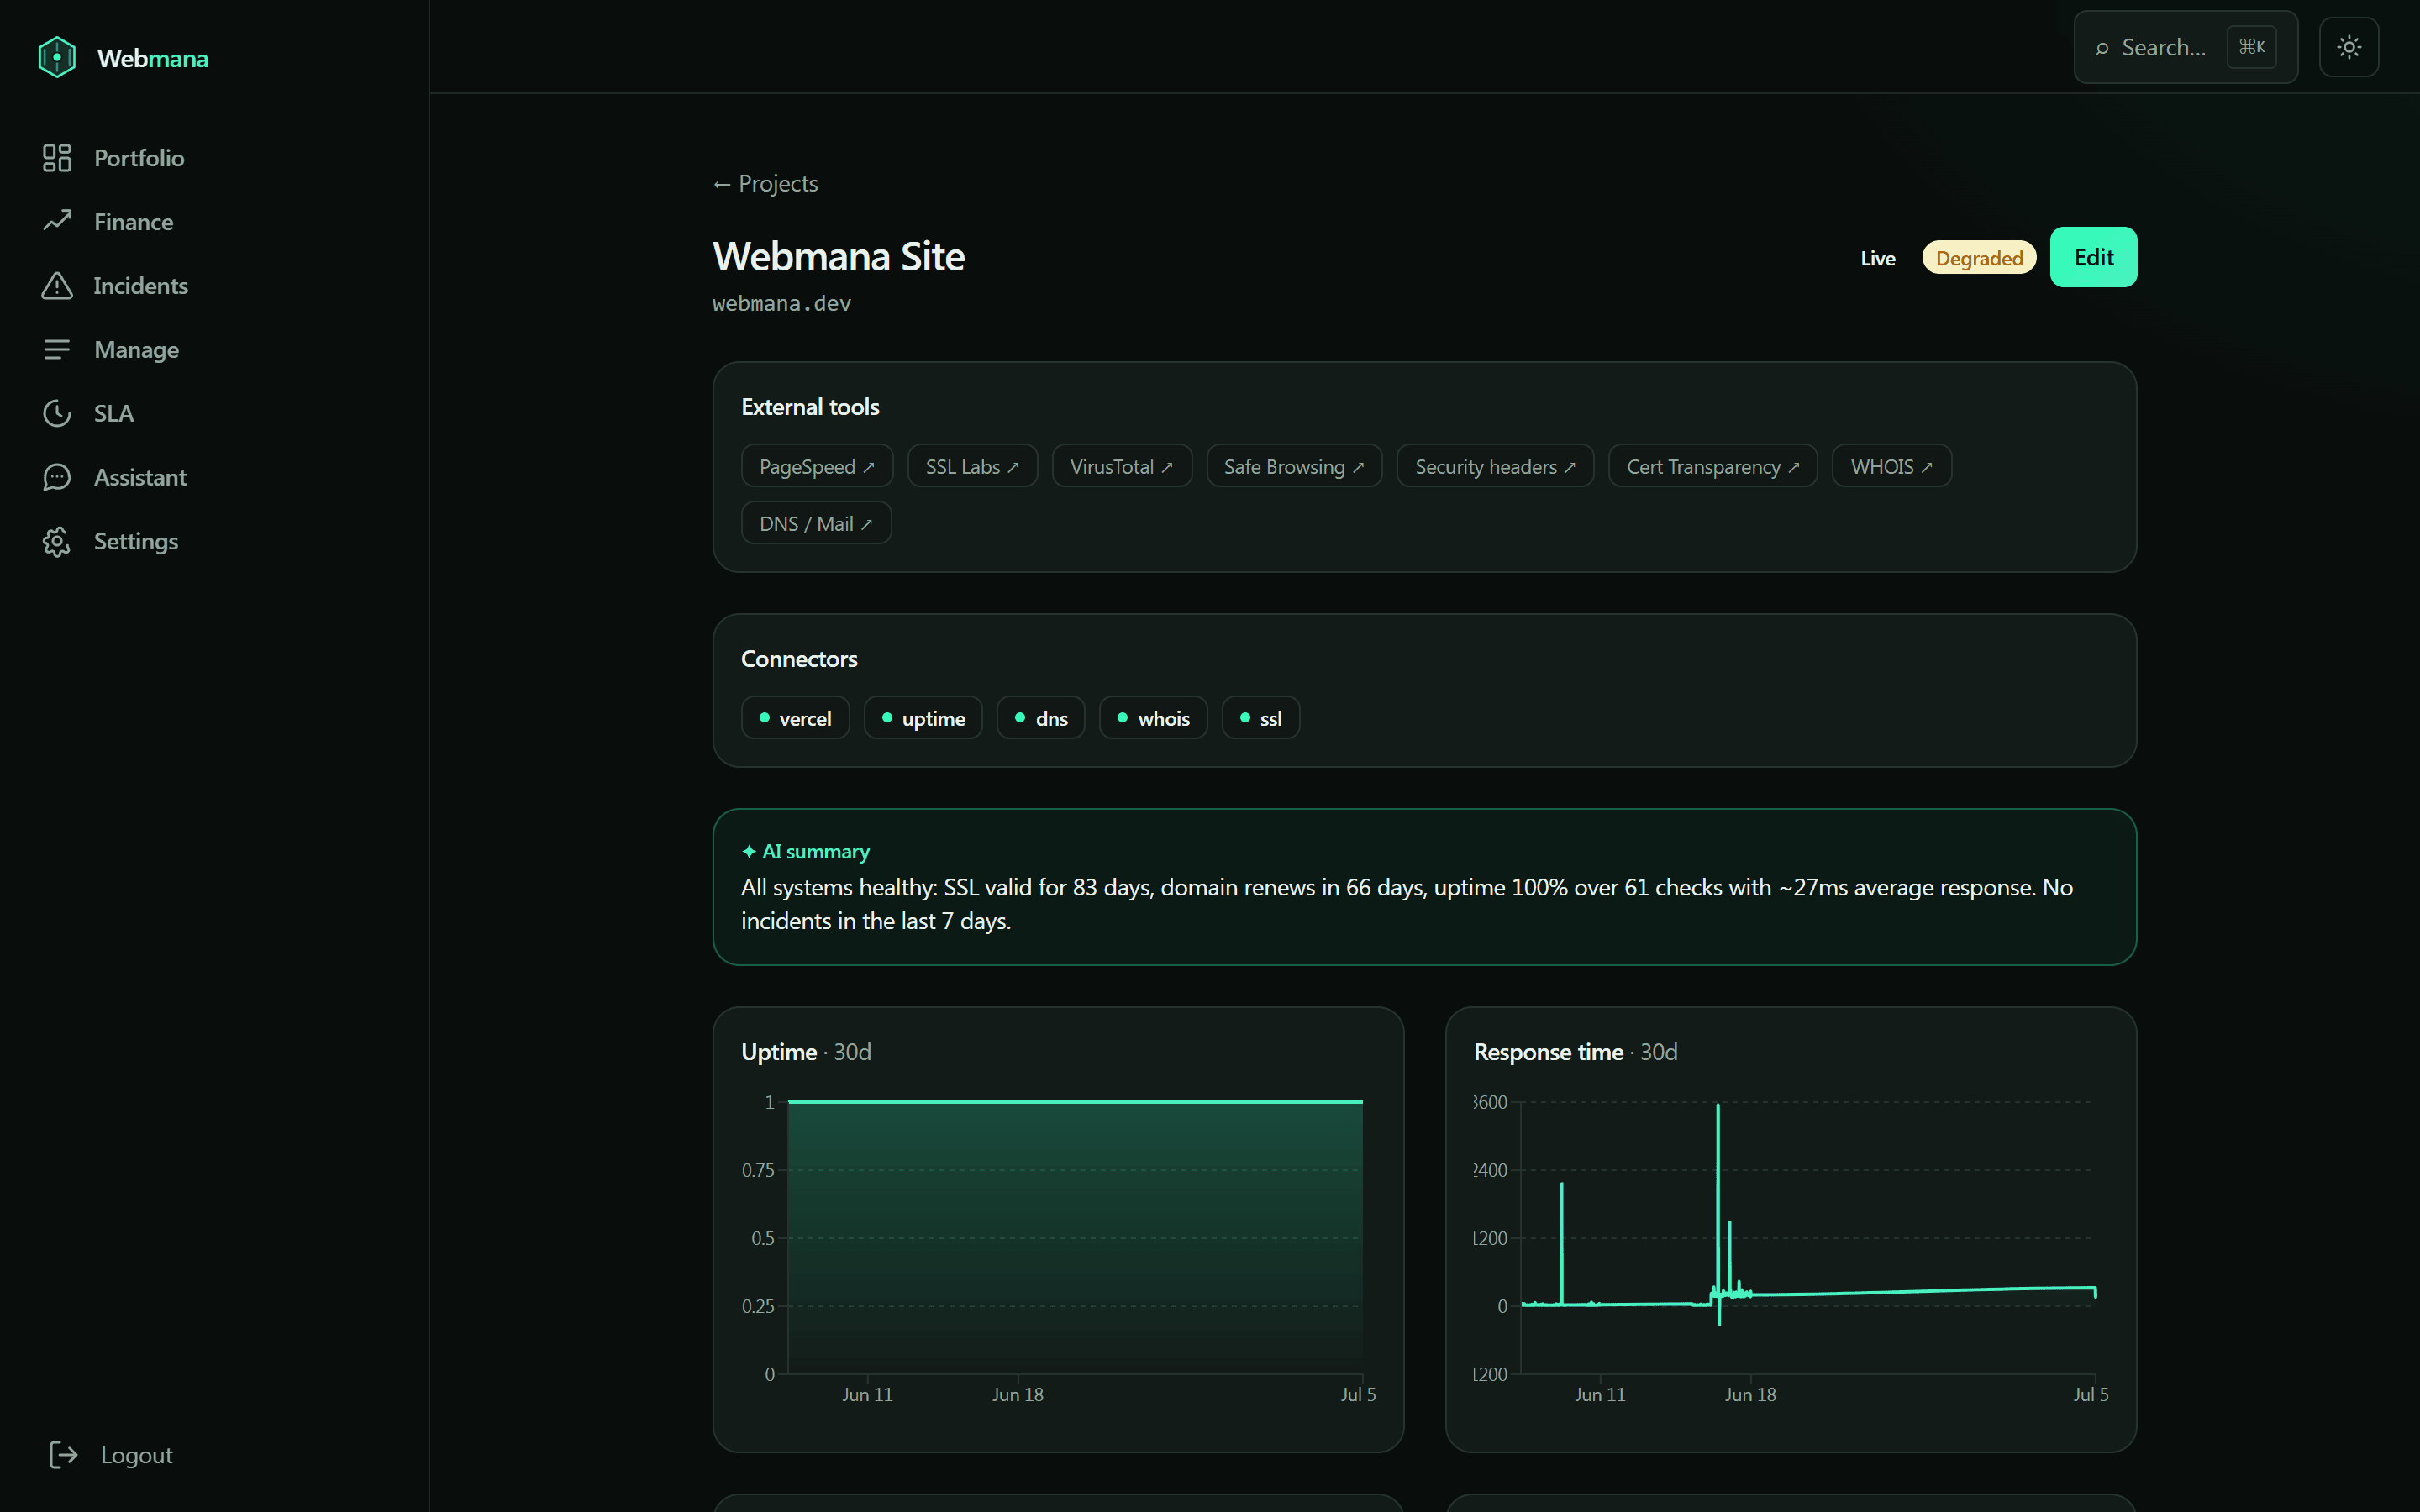
Task: Click the Jun 18 label on Uptime chart
Action: click(1017, 1394)
